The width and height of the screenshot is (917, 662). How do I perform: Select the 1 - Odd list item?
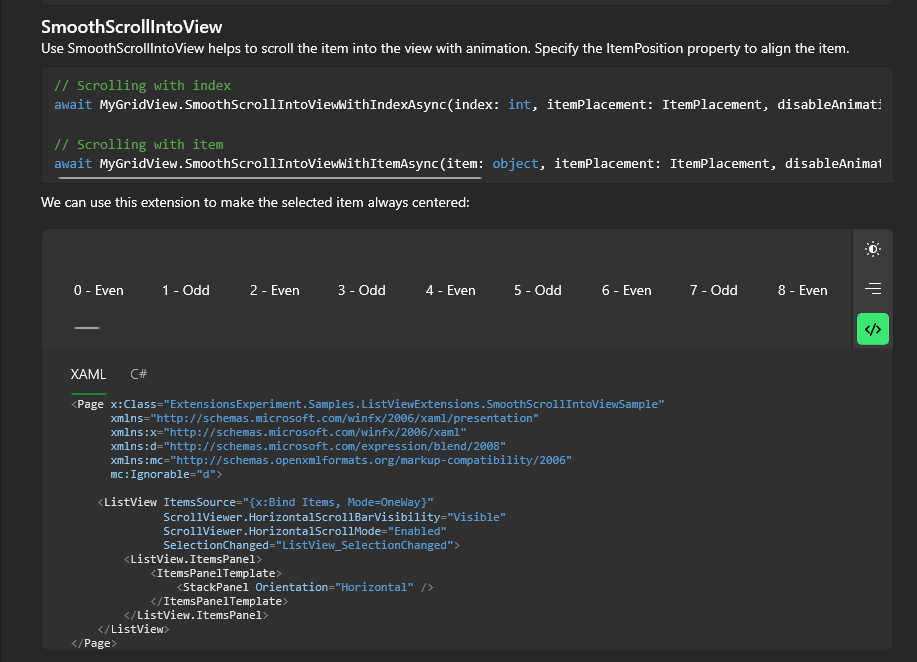click(x=185, y=290)
